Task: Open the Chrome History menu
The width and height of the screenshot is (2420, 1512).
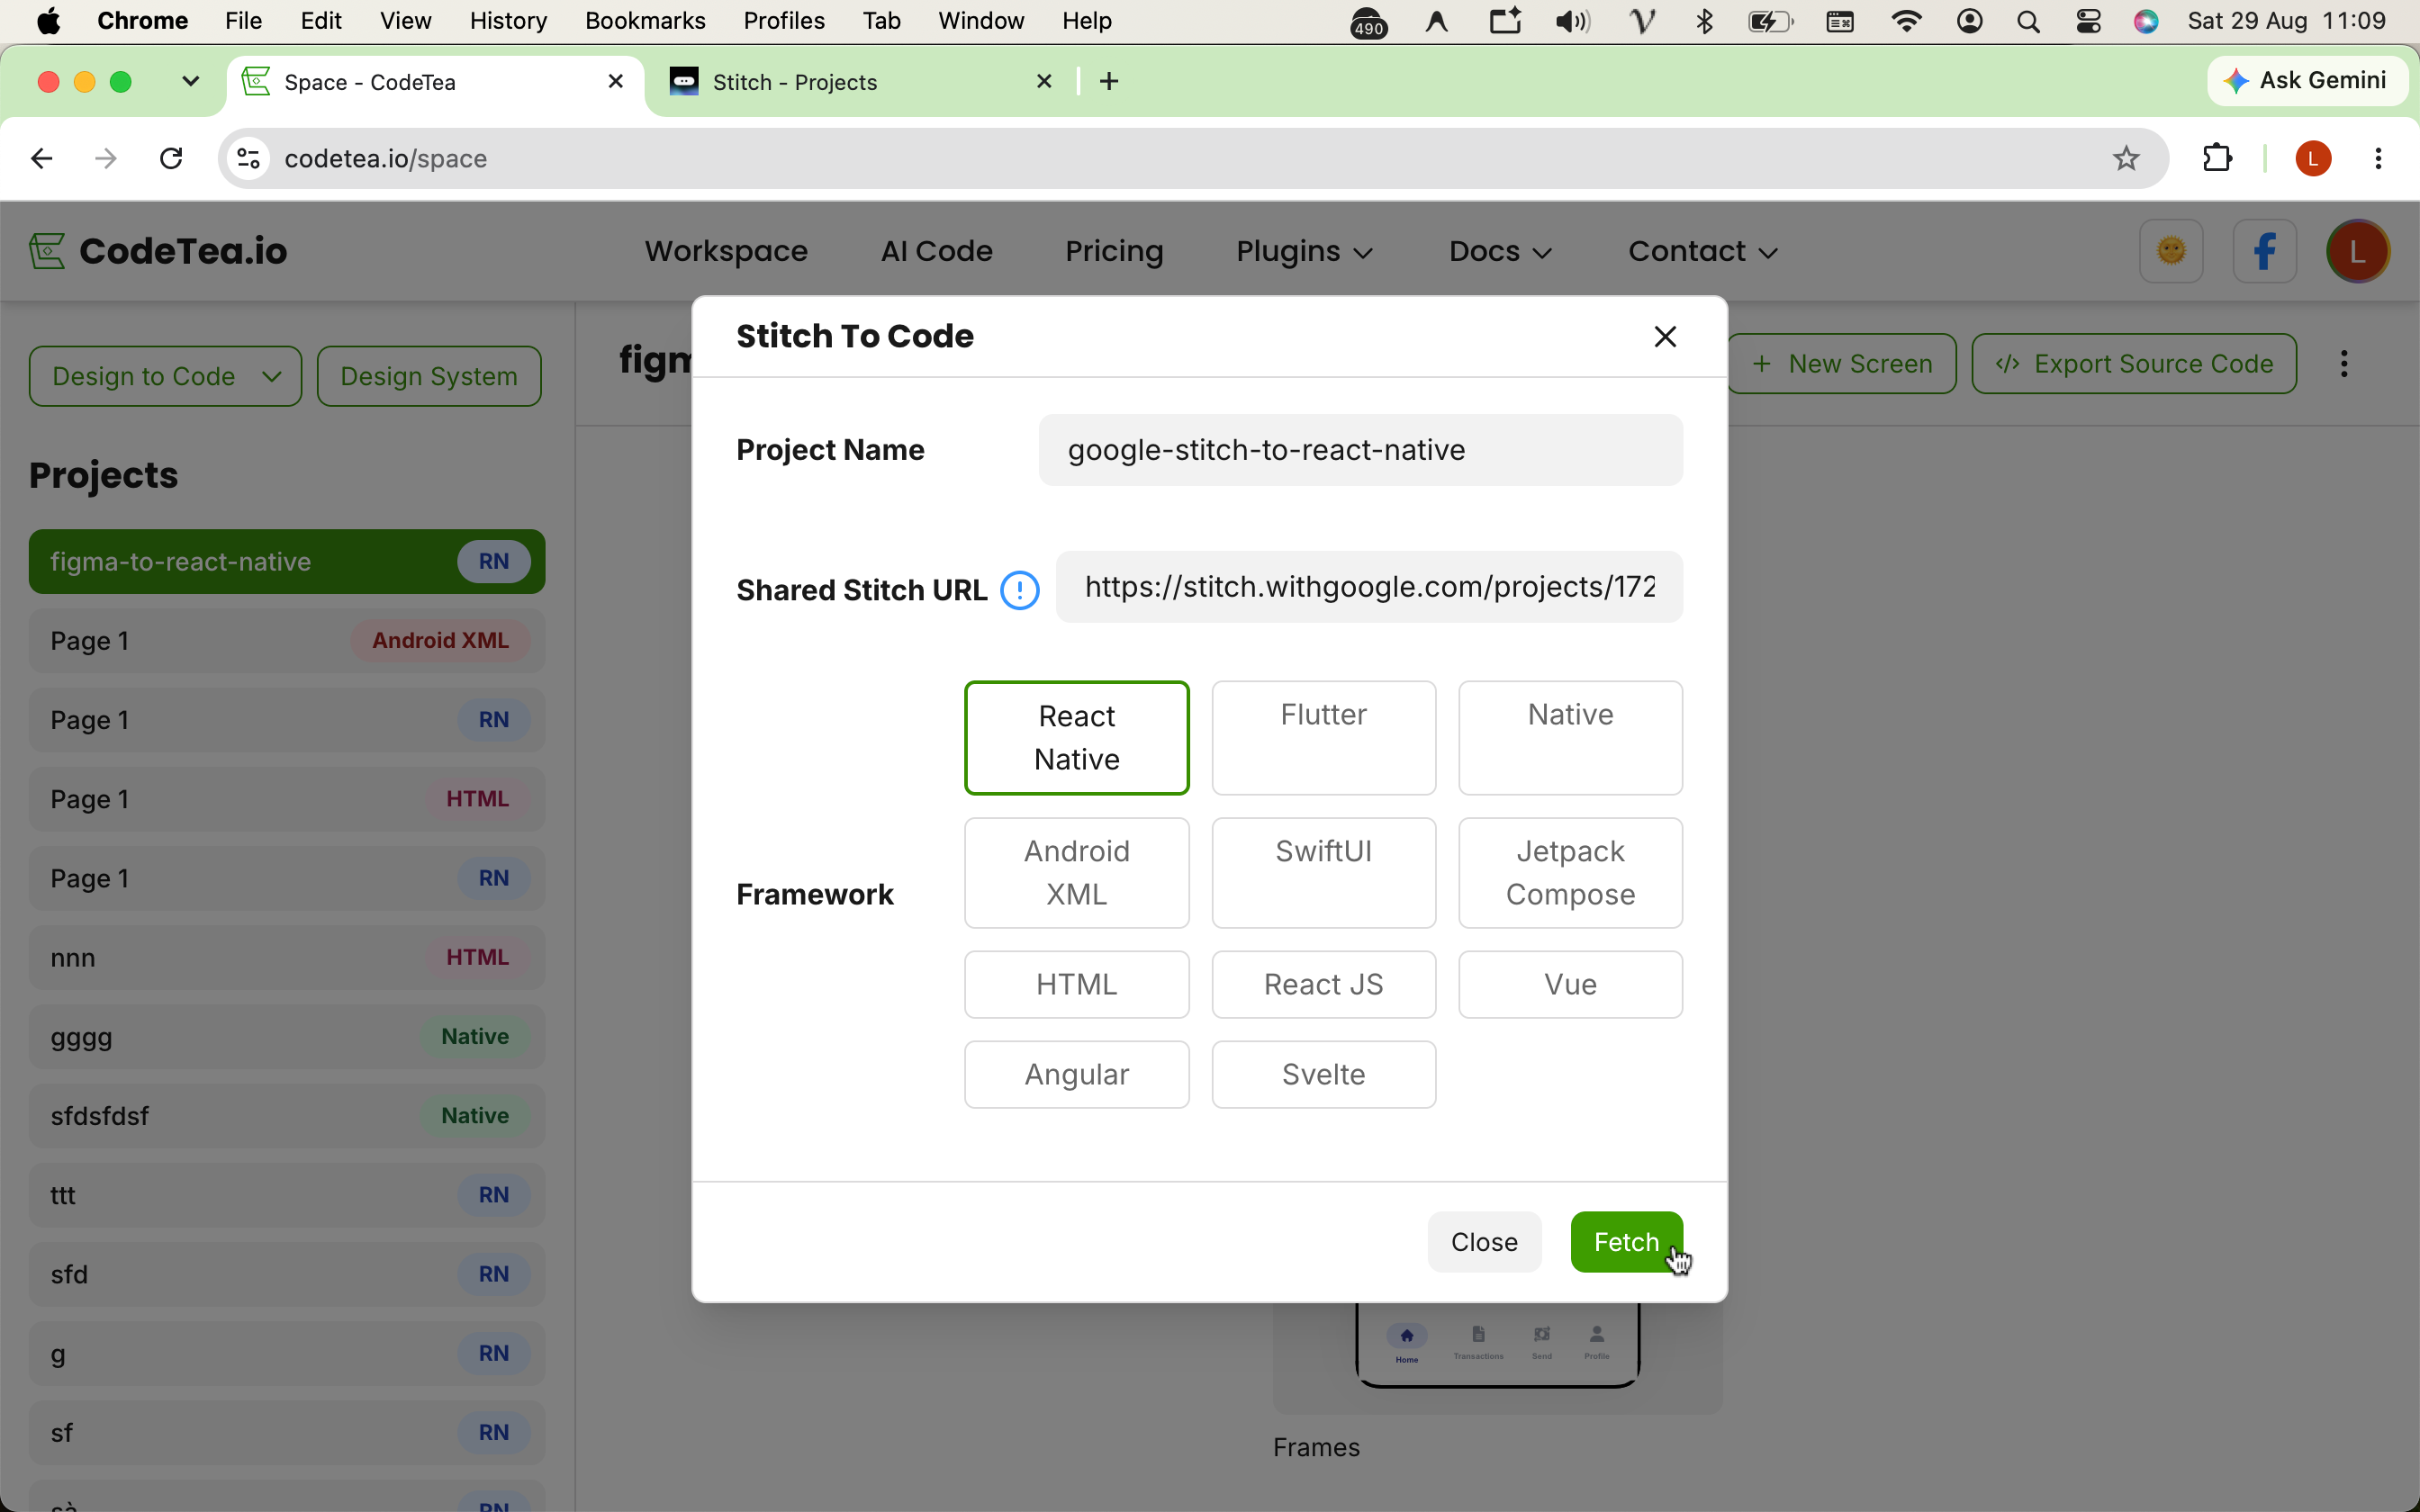Action: [508, 21]
